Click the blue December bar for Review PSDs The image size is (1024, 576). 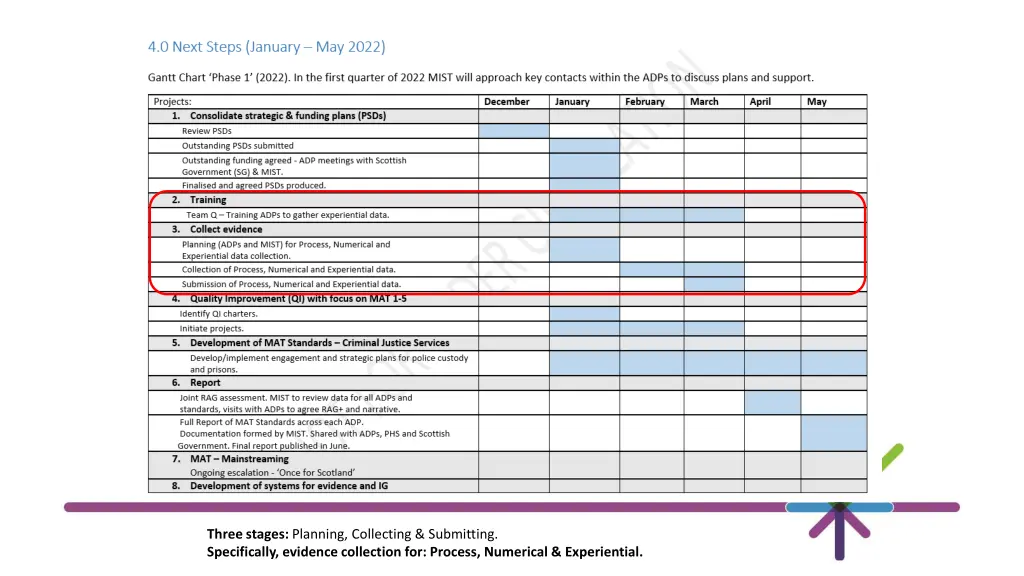pyautogui.click(x=514, y=131)
